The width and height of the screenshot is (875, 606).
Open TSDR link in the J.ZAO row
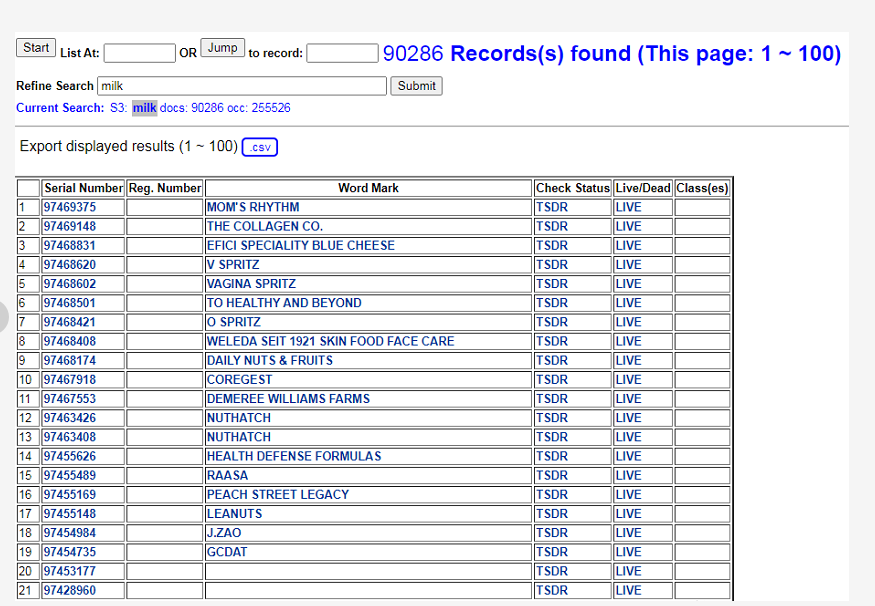[552, 533]
